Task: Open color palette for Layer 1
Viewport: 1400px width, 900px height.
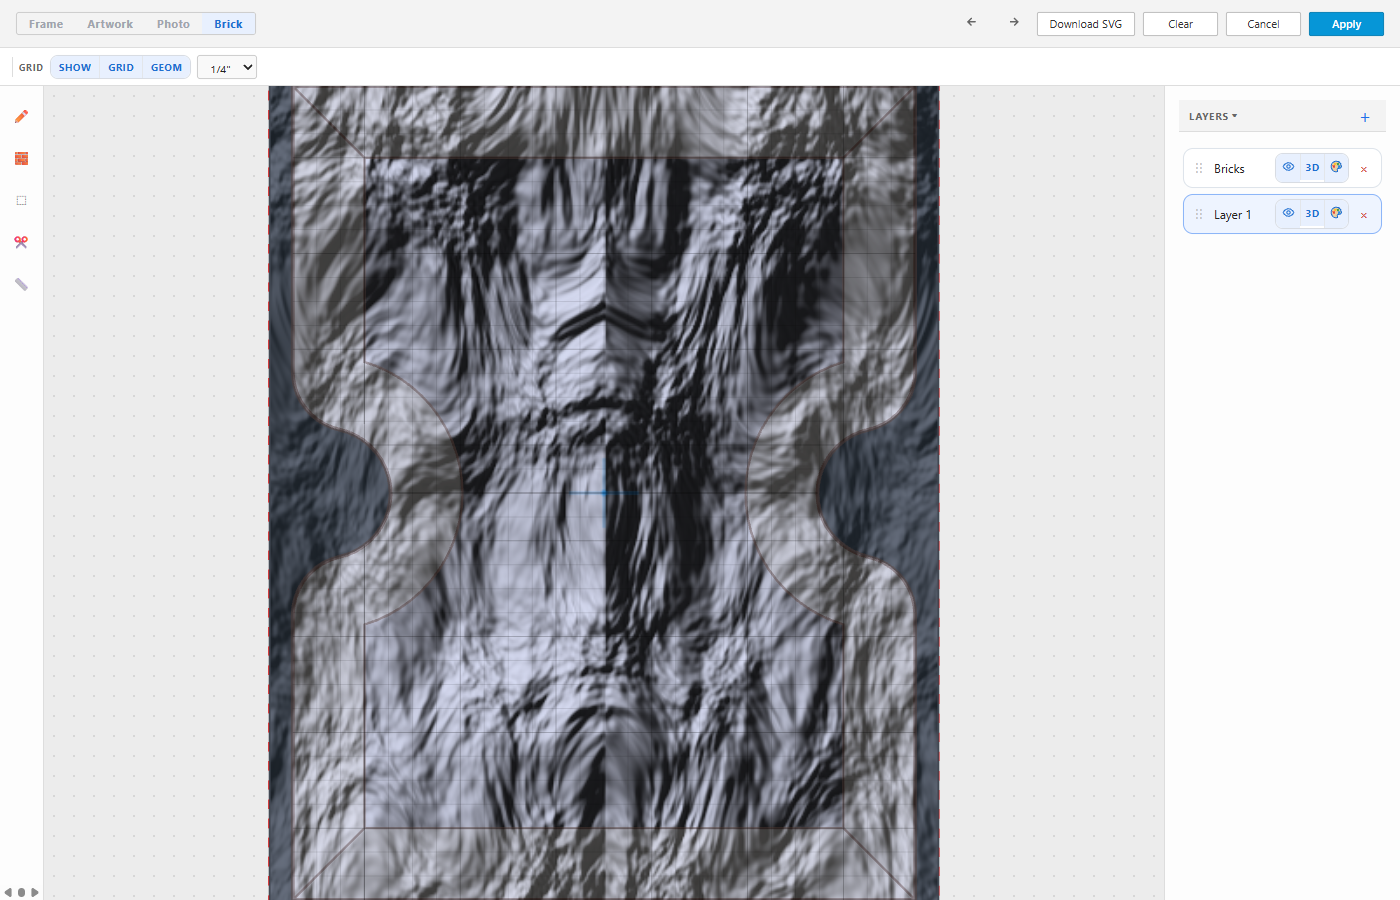Action: (x=1336, y=214)
